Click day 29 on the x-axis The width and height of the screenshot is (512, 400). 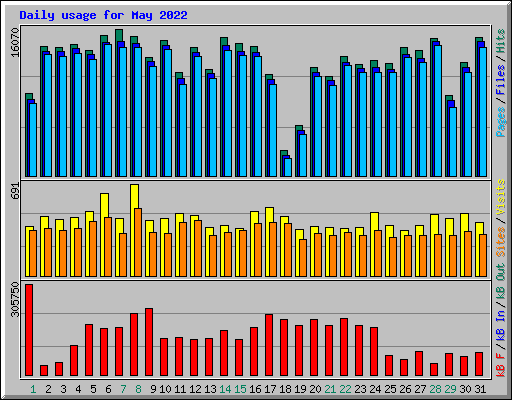point(450,389)
